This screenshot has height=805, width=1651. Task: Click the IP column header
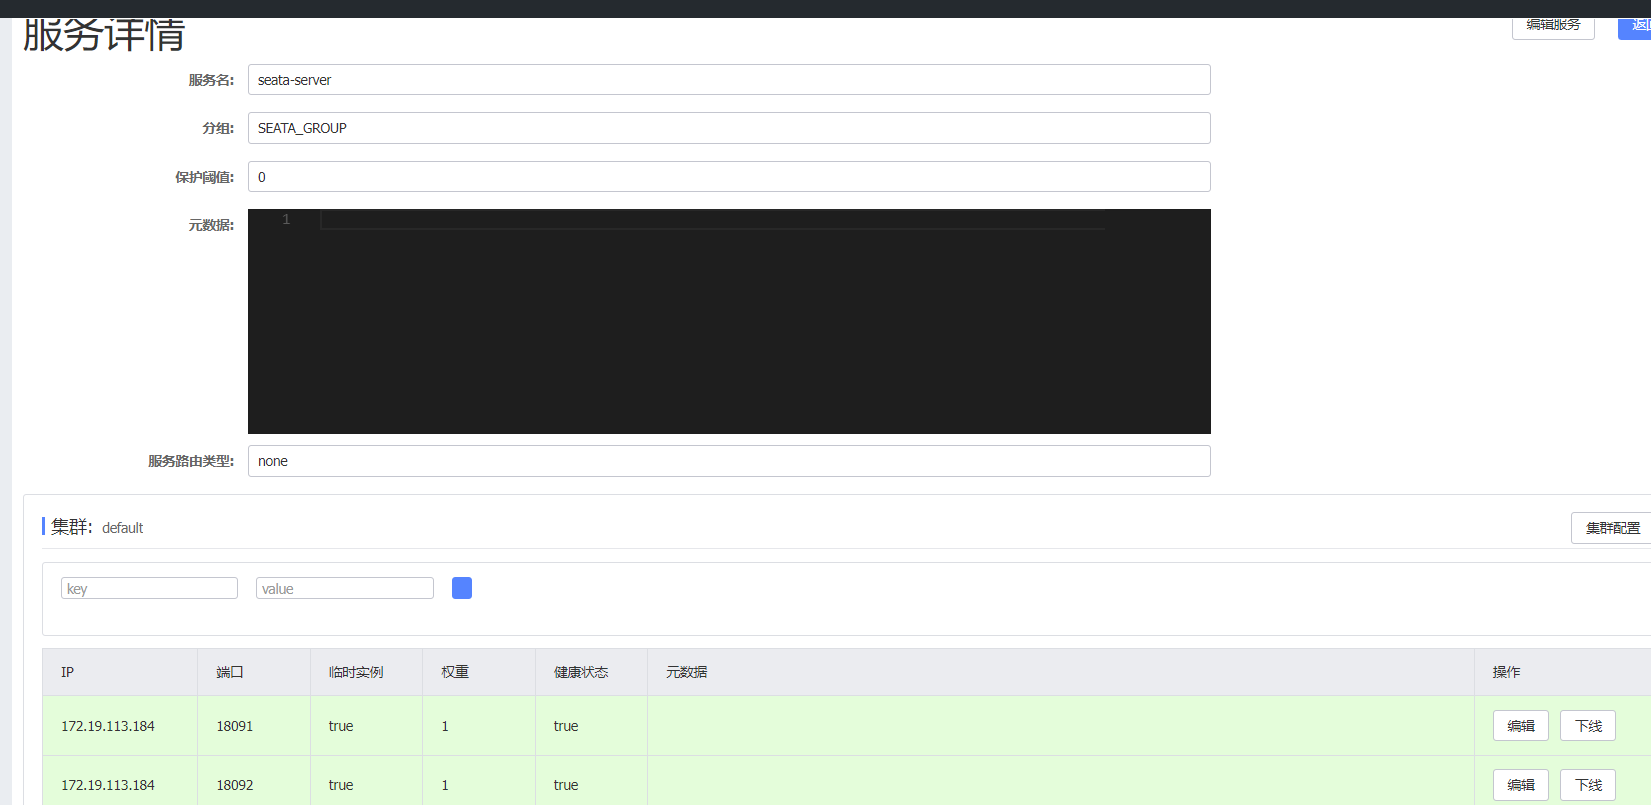point(120,672)
